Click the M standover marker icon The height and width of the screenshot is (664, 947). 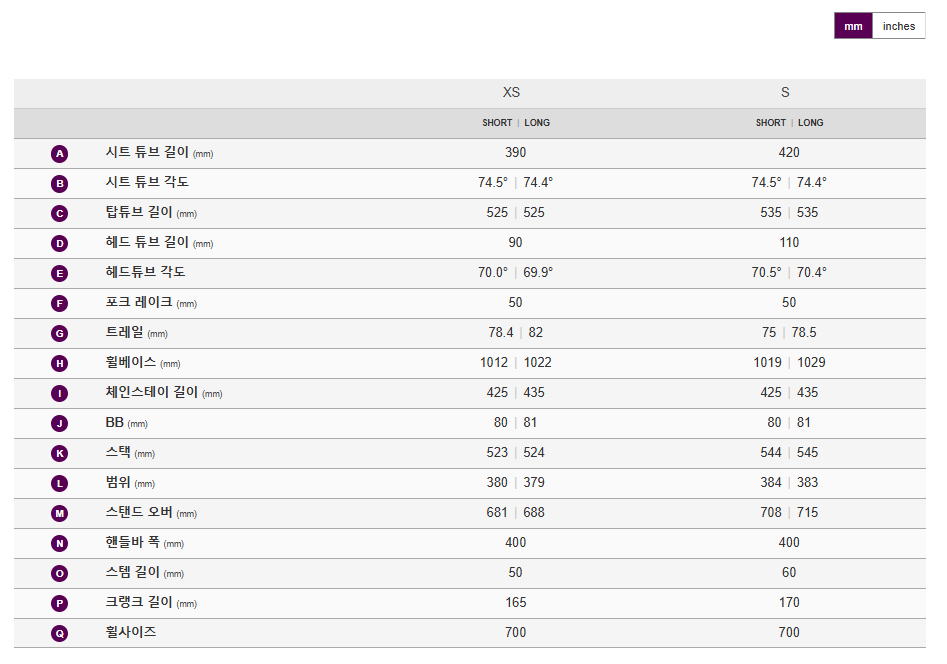(59, 514)
